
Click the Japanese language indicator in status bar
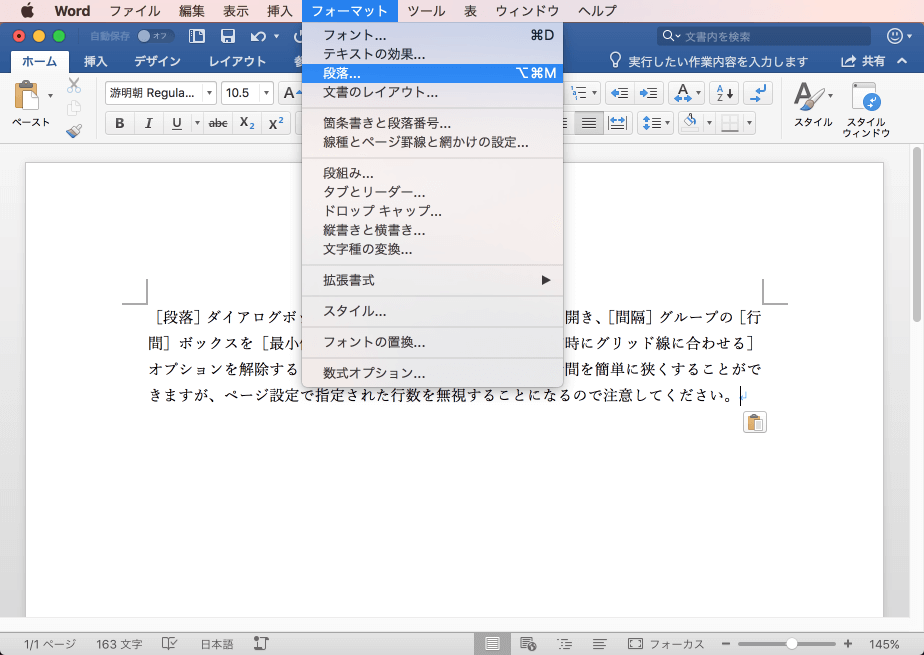pos(217,644)
